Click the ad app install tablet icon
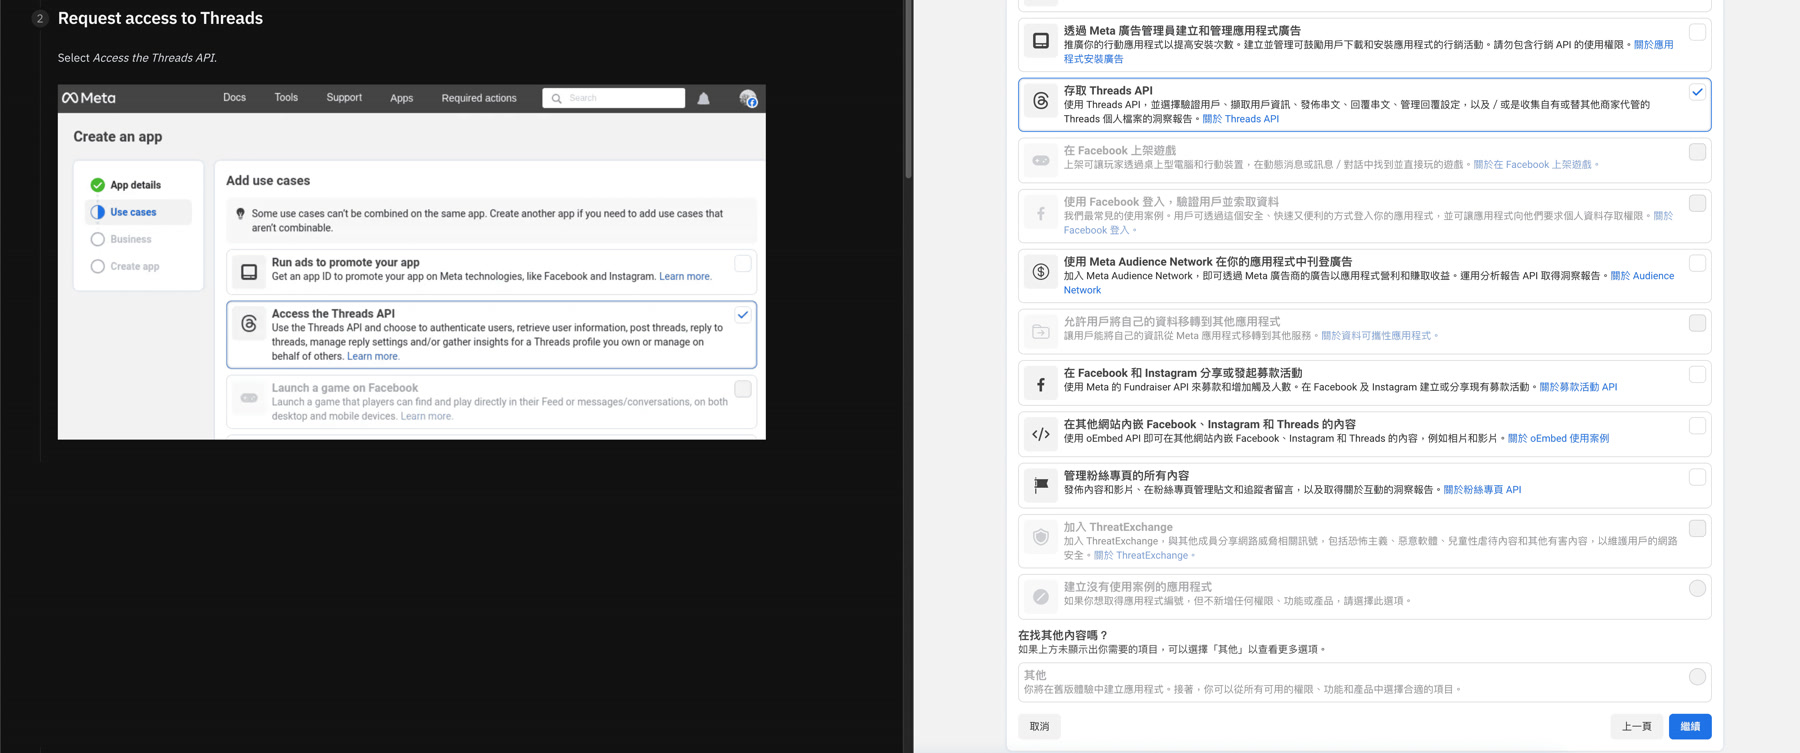Image resolution: width=1800 pixels, height=753 pixels. click(1041, 41)
